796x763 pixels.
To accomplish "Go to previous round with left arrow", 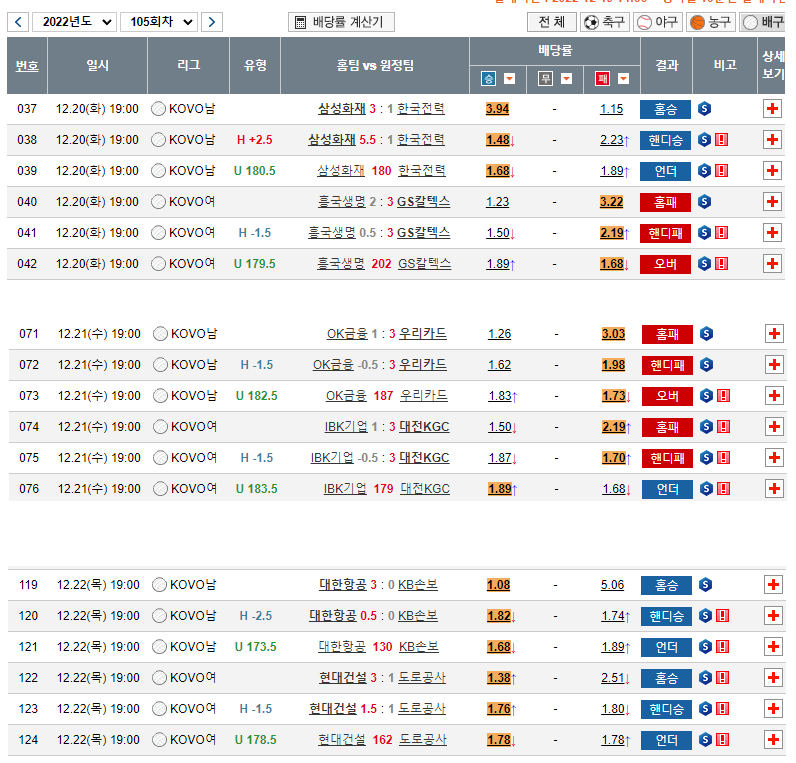I will (18, 22).
